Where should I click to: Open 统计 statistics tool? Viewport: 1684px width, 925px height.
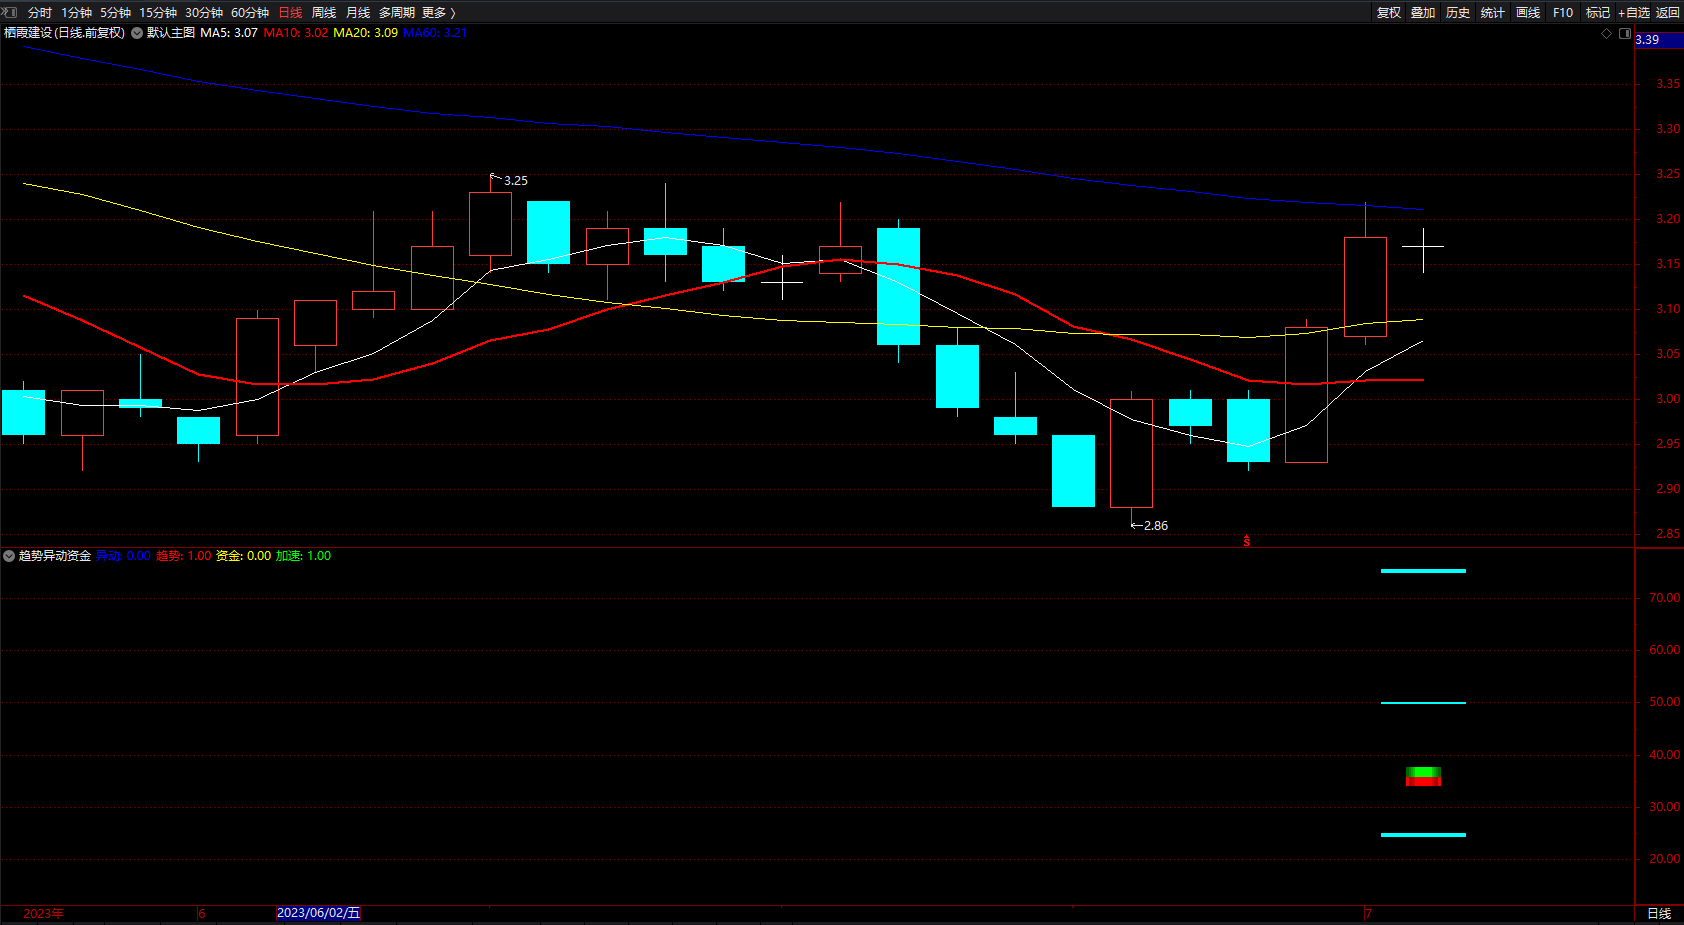1493,13
